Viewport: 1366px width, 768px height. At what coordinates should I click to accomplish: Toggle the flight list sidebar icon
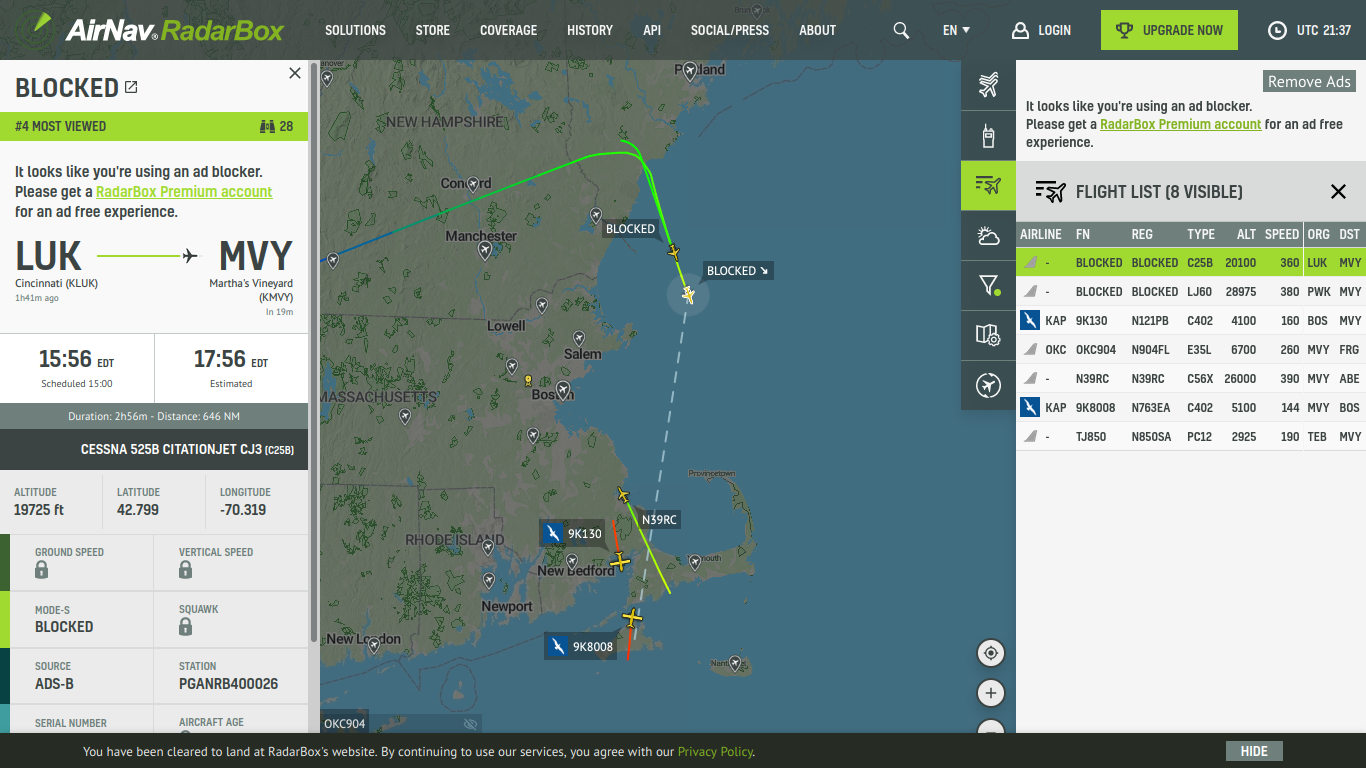988,185
